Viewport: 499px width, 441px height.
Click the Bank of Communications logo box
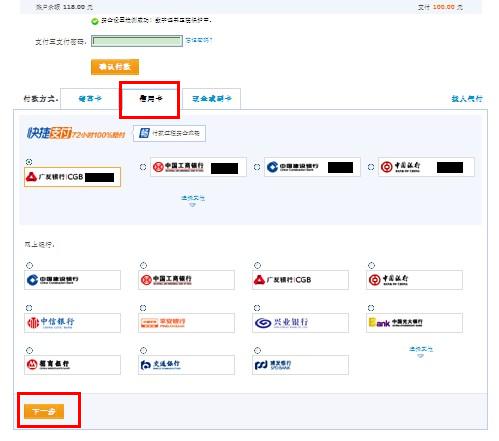(x=186, y=365)
